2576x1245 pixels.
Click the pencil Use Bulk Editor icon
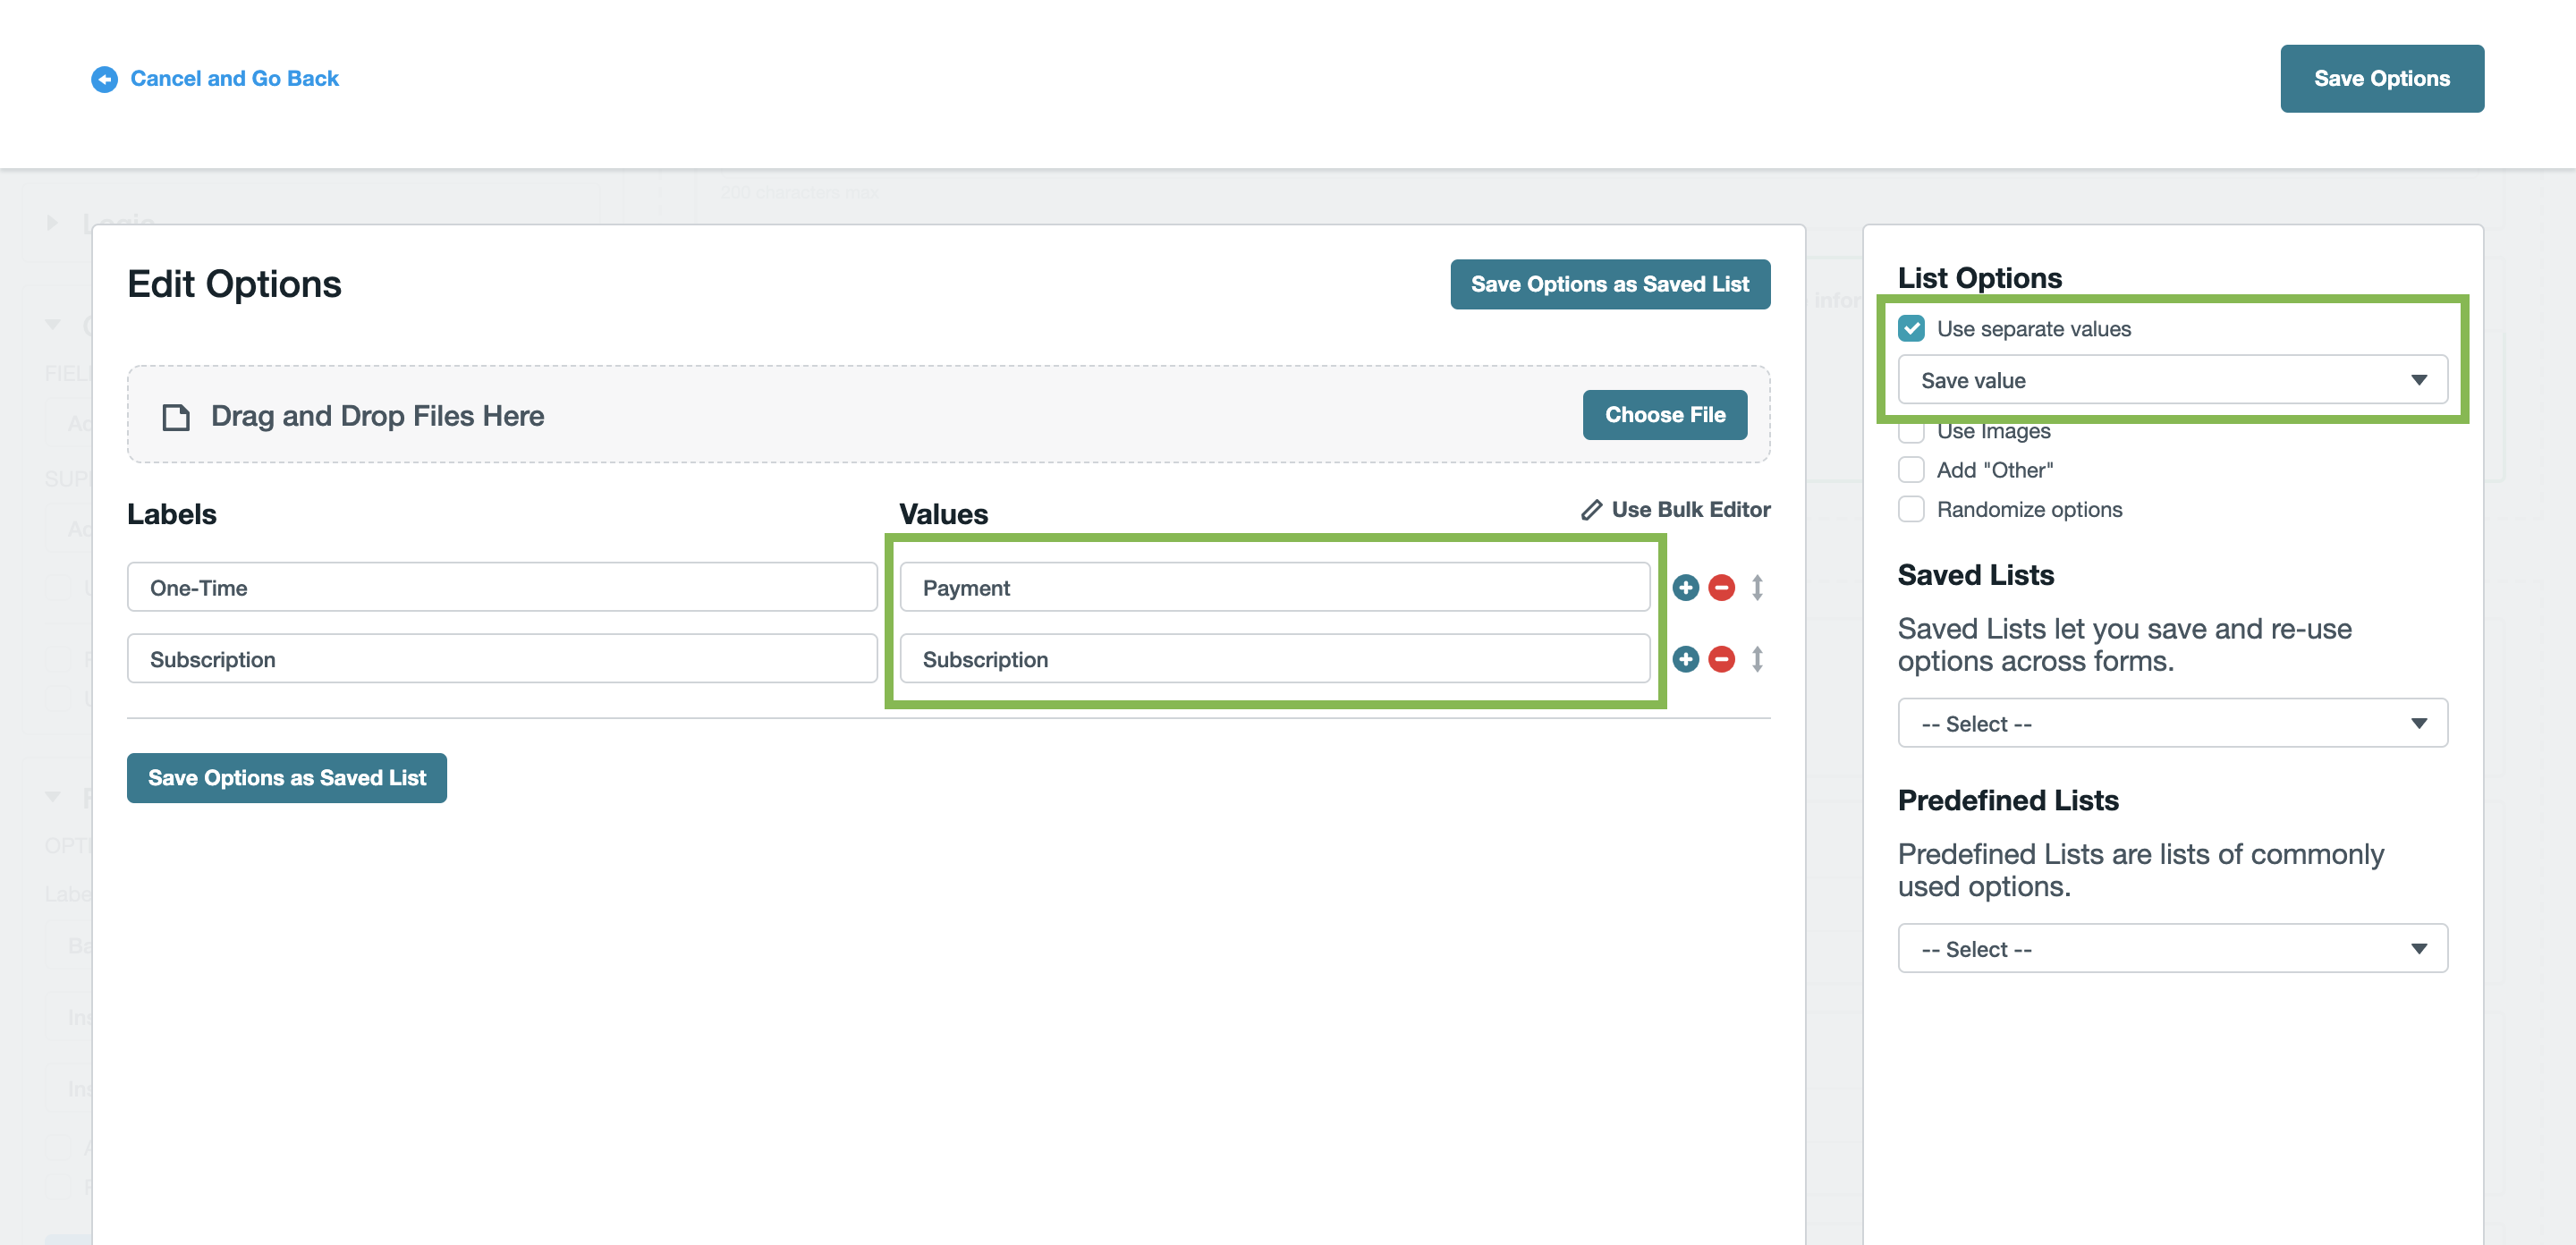pyautogui.click(x=1591, y=510)
